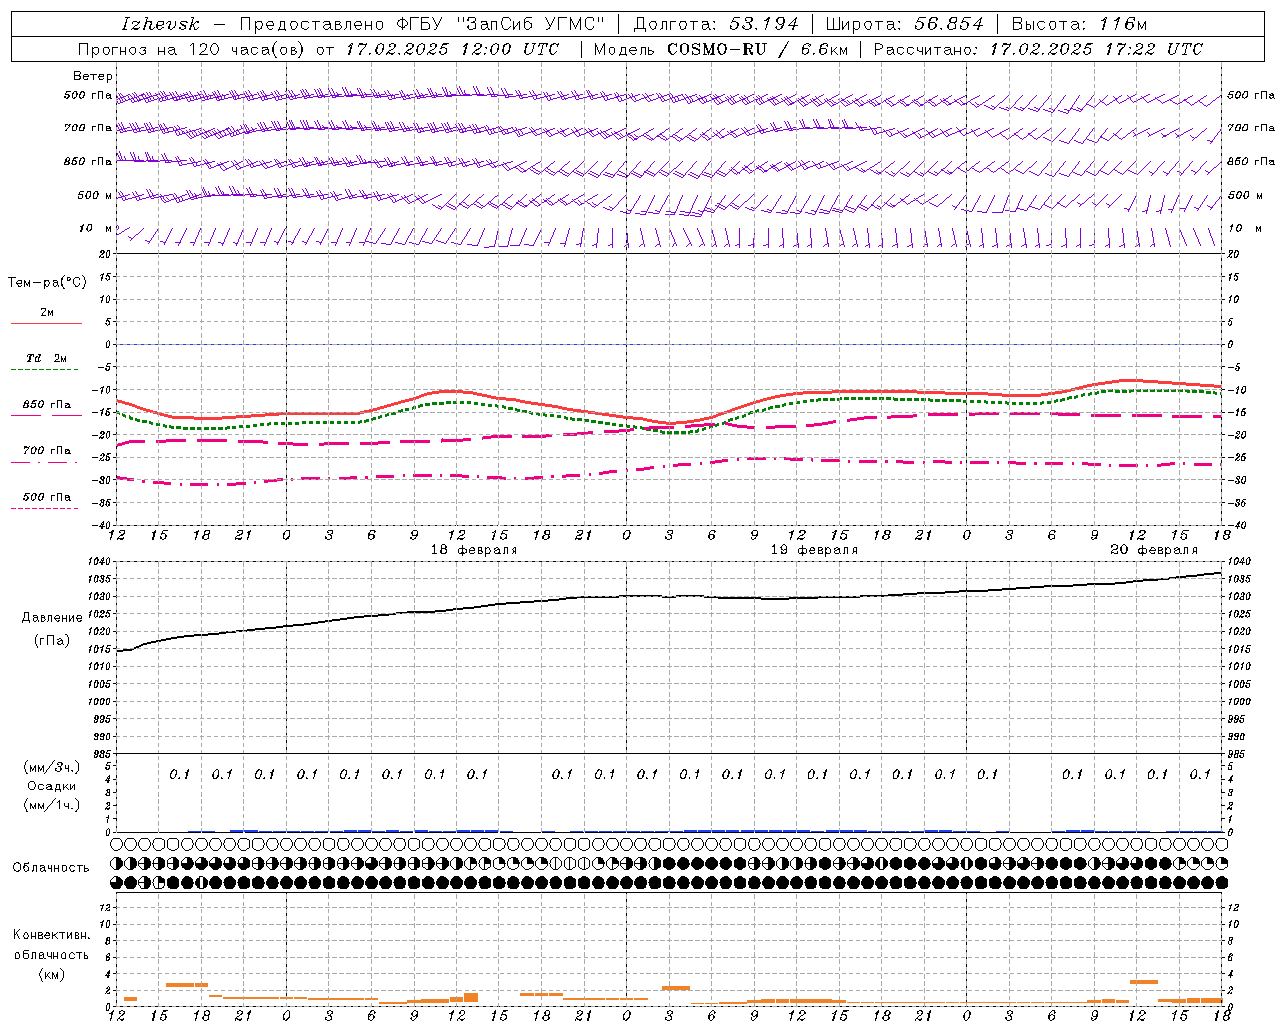Click dashed line sample under "500 гПа" temperature legend

tap(44, 509)
